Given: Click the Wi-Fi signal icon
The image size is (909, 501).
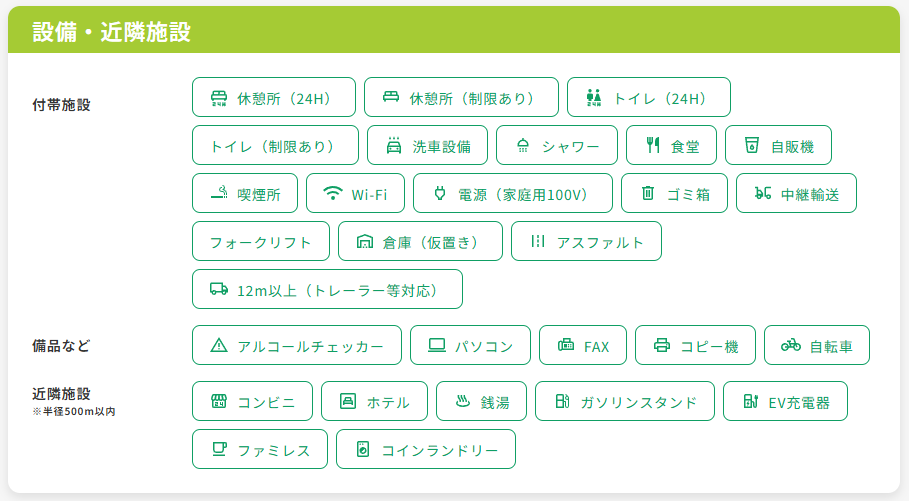Looking at the screenshot, I should [332, 194].
